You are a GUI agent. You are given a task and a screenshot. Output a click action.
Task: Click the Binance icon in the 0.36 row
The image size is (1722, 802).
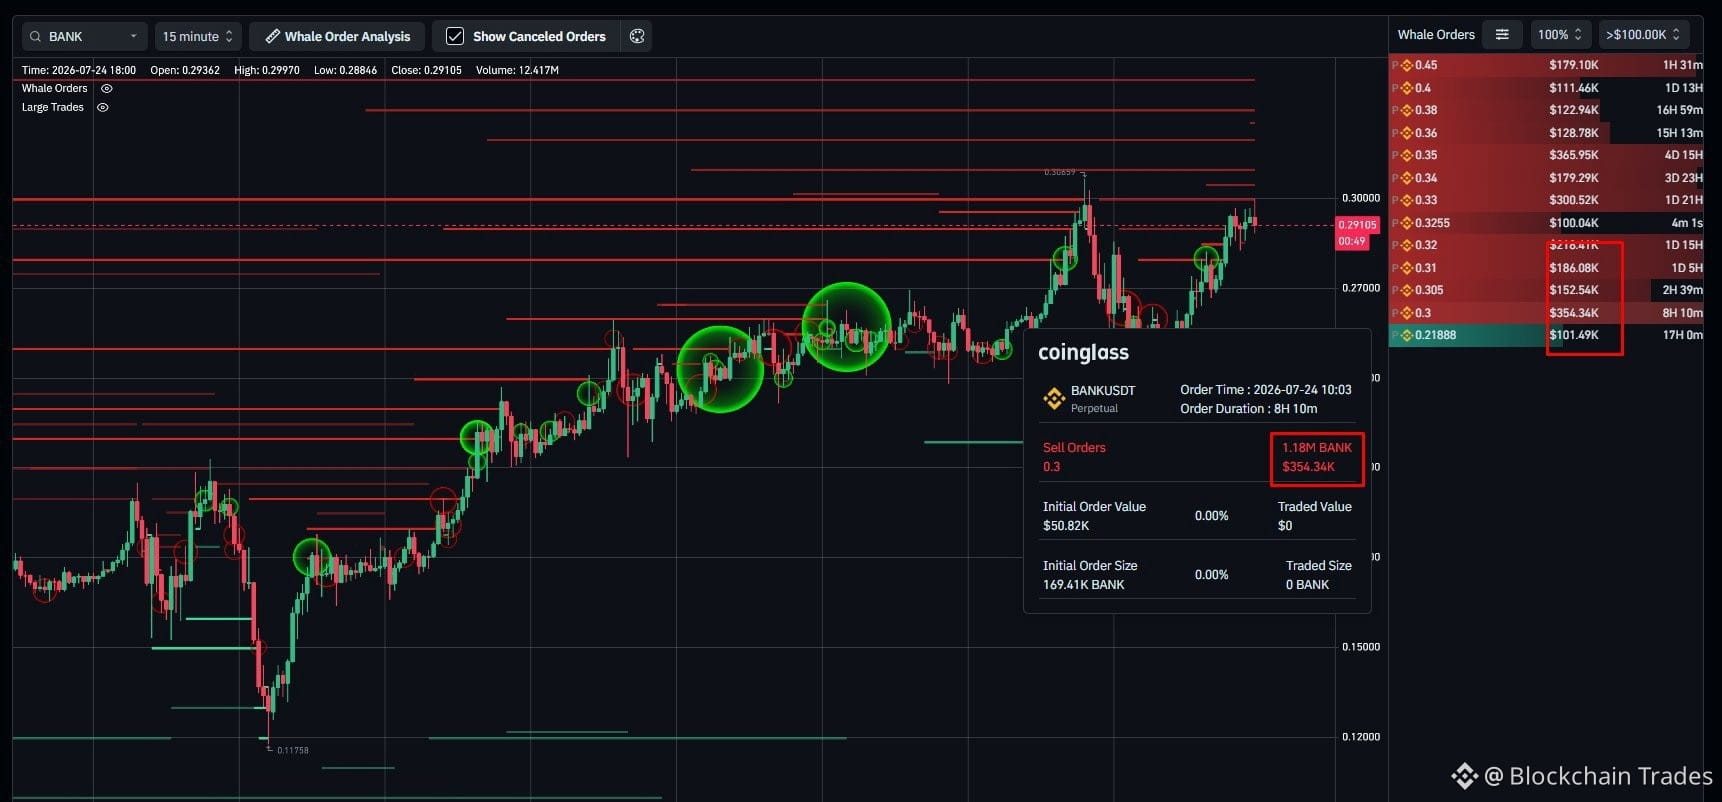1407,133
